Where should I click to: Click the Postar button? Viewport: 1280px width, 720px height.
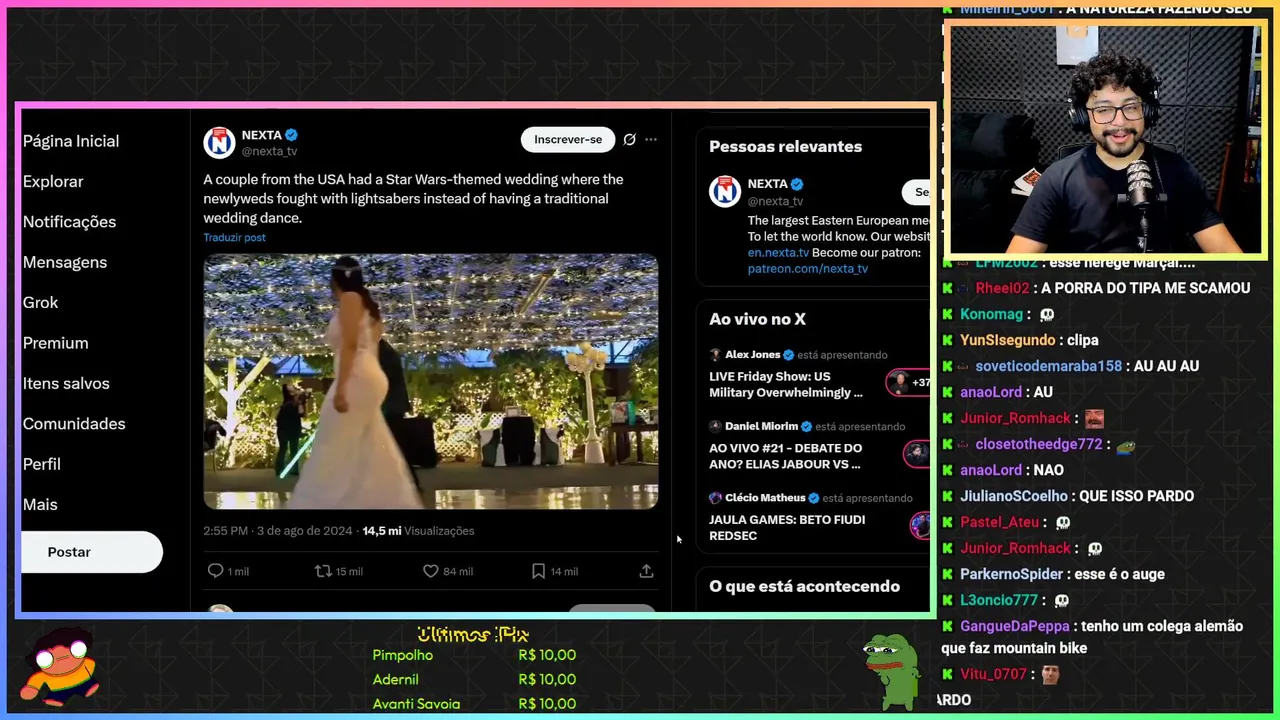tap(91, 552)
